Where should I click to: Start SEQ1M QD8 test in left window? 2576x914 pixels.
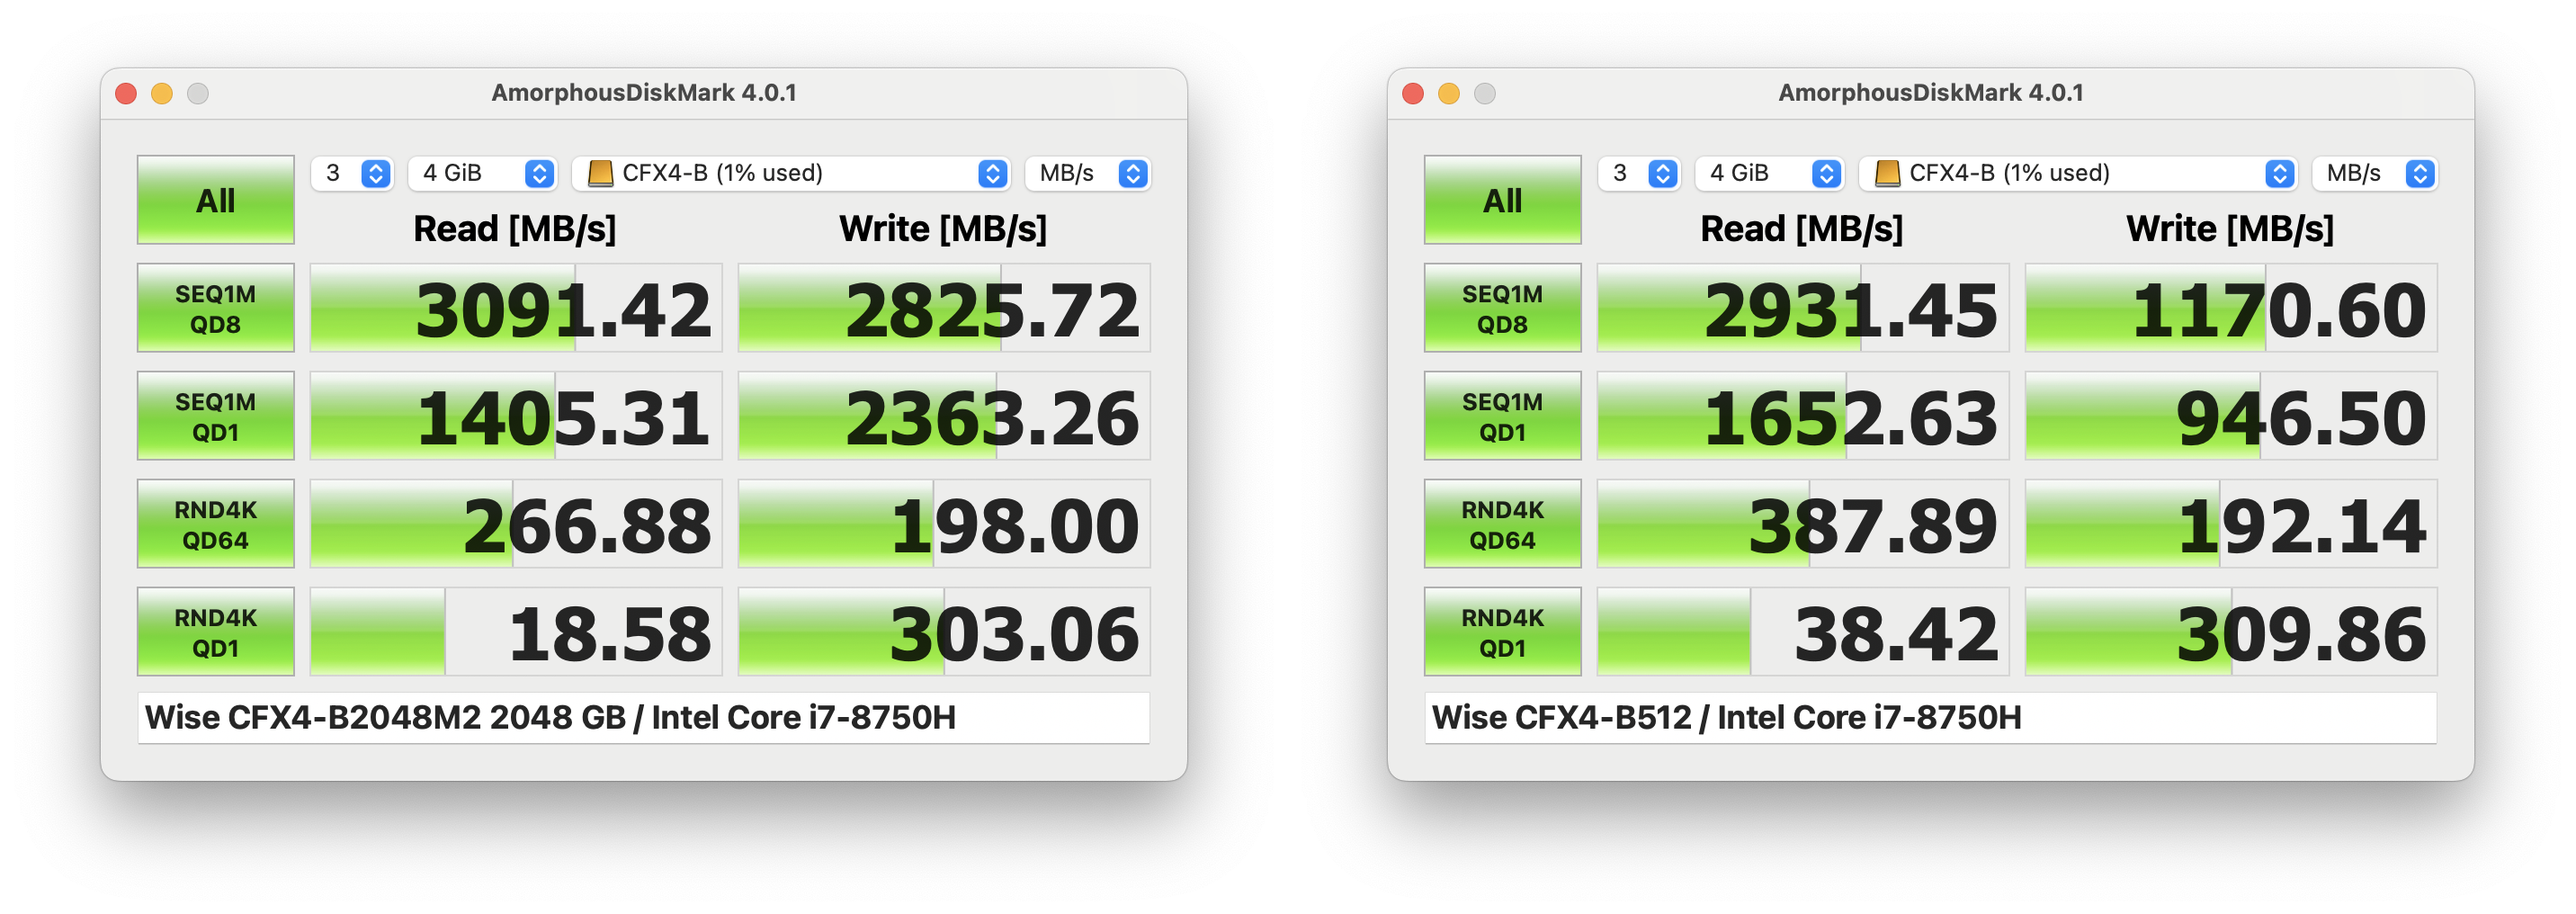215,308
